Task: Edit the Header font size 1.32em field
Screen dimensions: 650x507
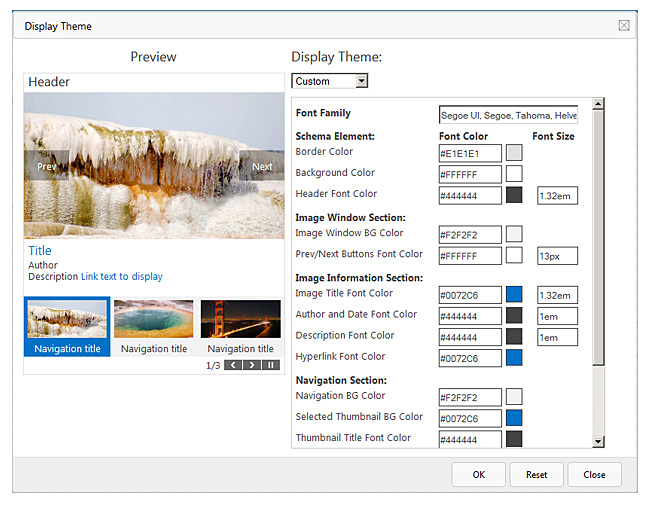Action: tap(557, 195)
